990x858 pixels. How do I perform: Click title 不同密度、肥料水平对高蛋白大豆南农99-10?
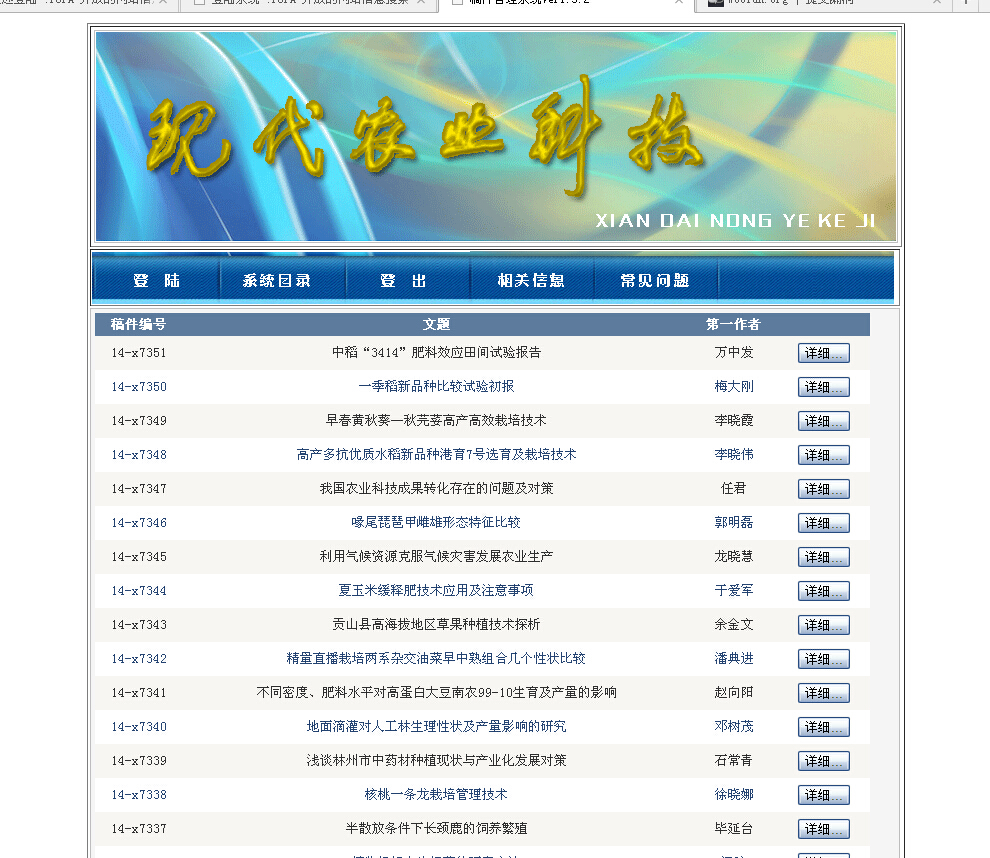click(x=436, y=693)
